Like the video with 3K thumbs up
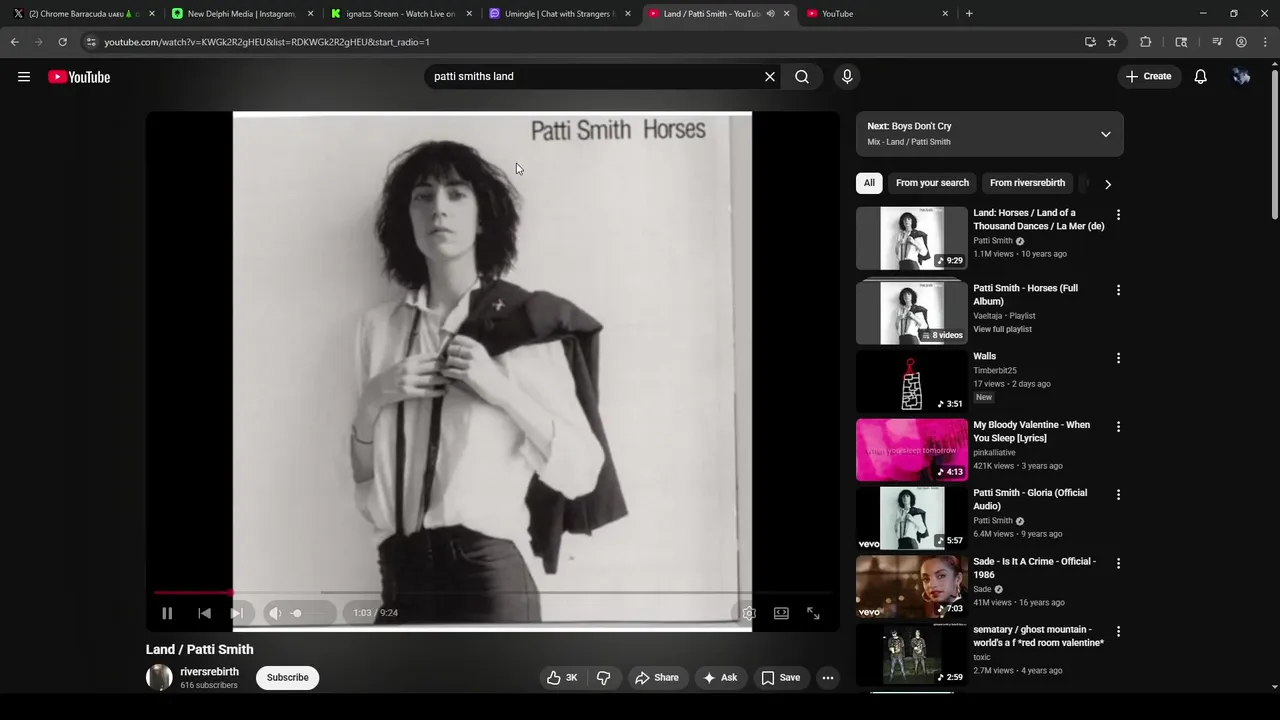Screen dimensions: 1280x720 coord(562,678)
